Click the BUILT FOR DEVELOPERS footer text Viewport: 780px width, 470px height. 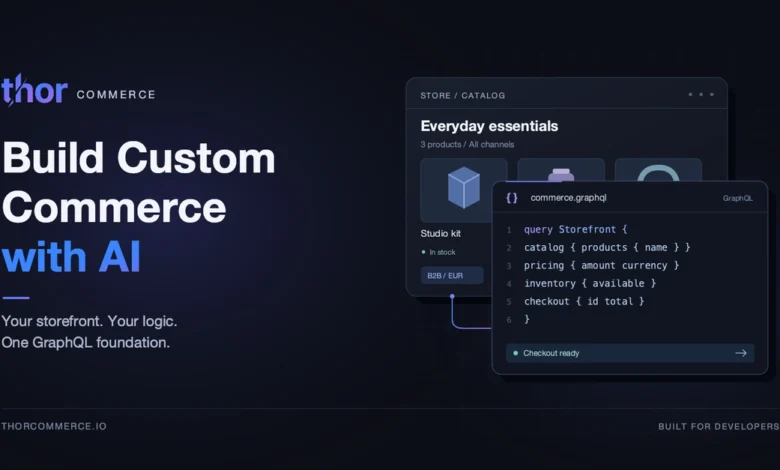[x=718, y=426]
